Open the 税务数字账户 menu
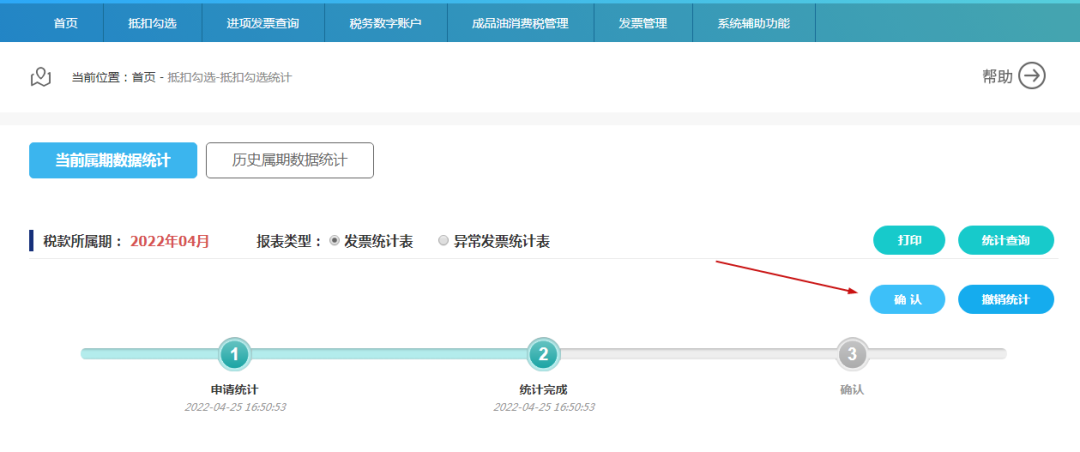 [385, 23]
